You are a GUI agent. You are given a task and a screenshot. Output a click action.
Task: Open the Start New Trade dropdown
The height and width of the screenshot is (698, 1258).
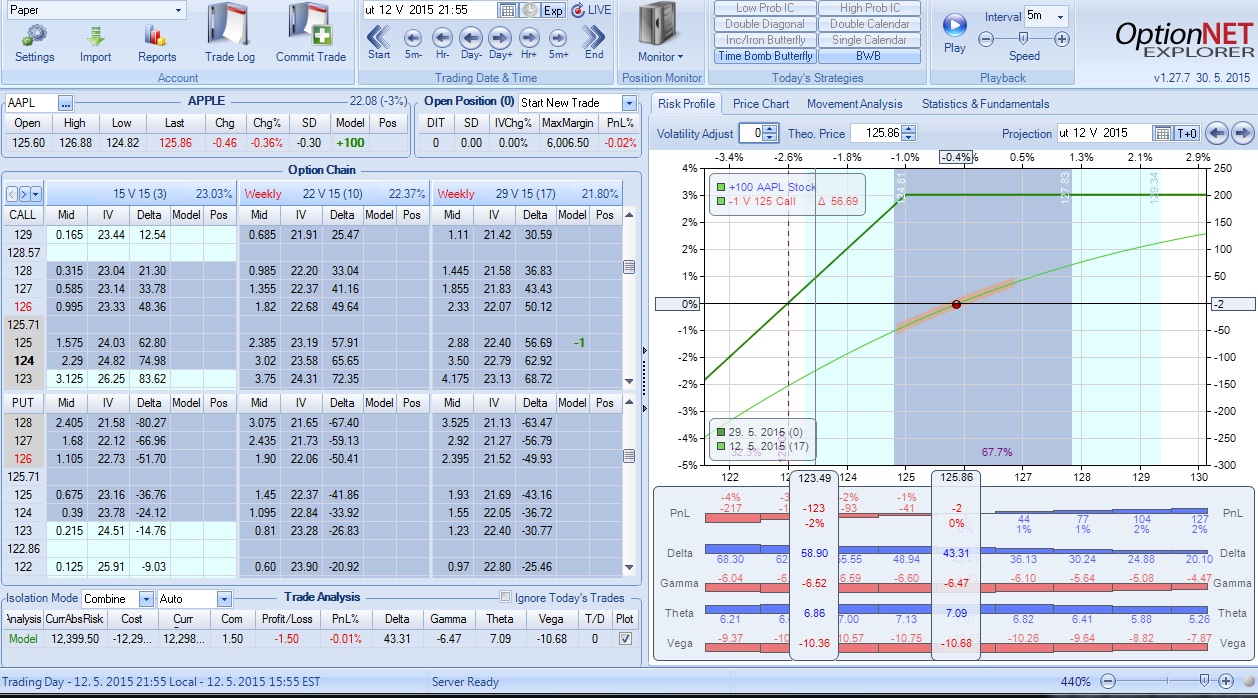point(629,103)
